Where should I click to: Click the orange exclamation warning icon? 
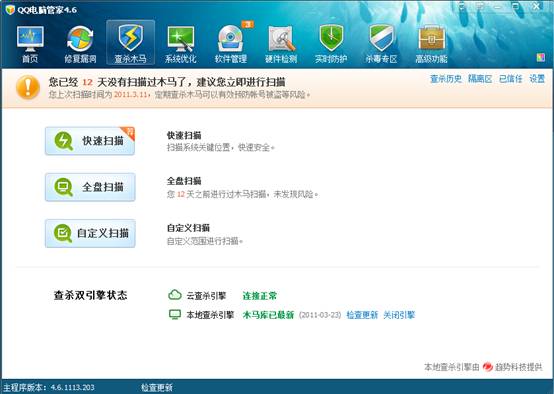pos(28,87)
